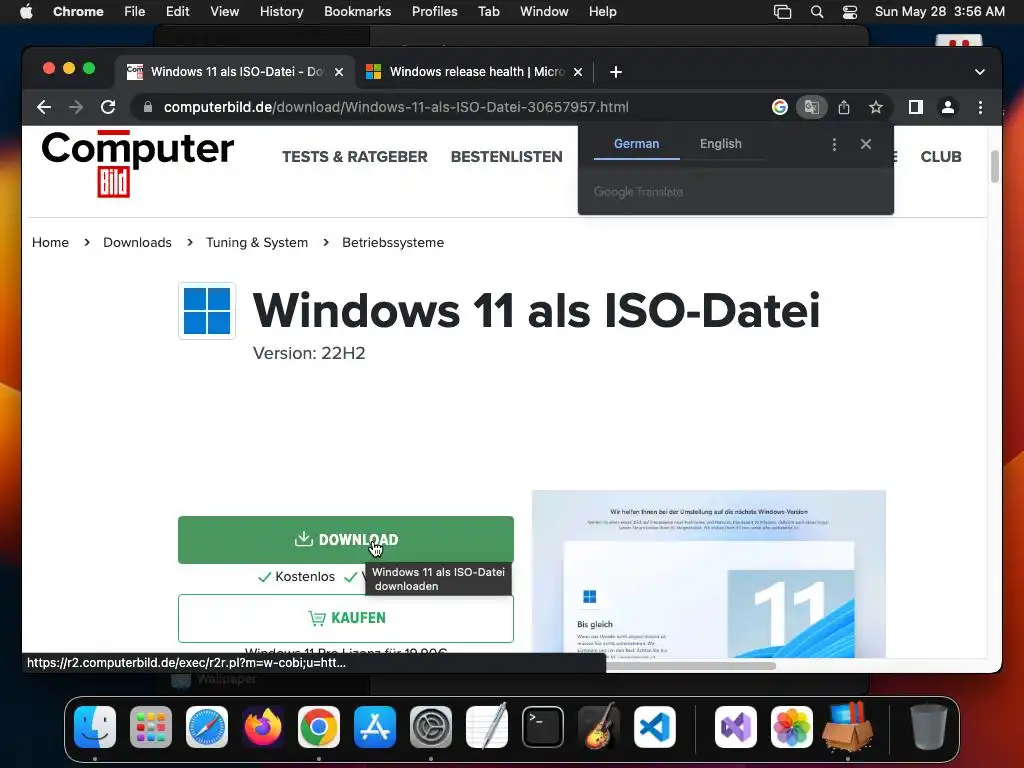Click the Windows 11 logo icon beside title
1024x768 pixels.
click(x=207, y=311)
